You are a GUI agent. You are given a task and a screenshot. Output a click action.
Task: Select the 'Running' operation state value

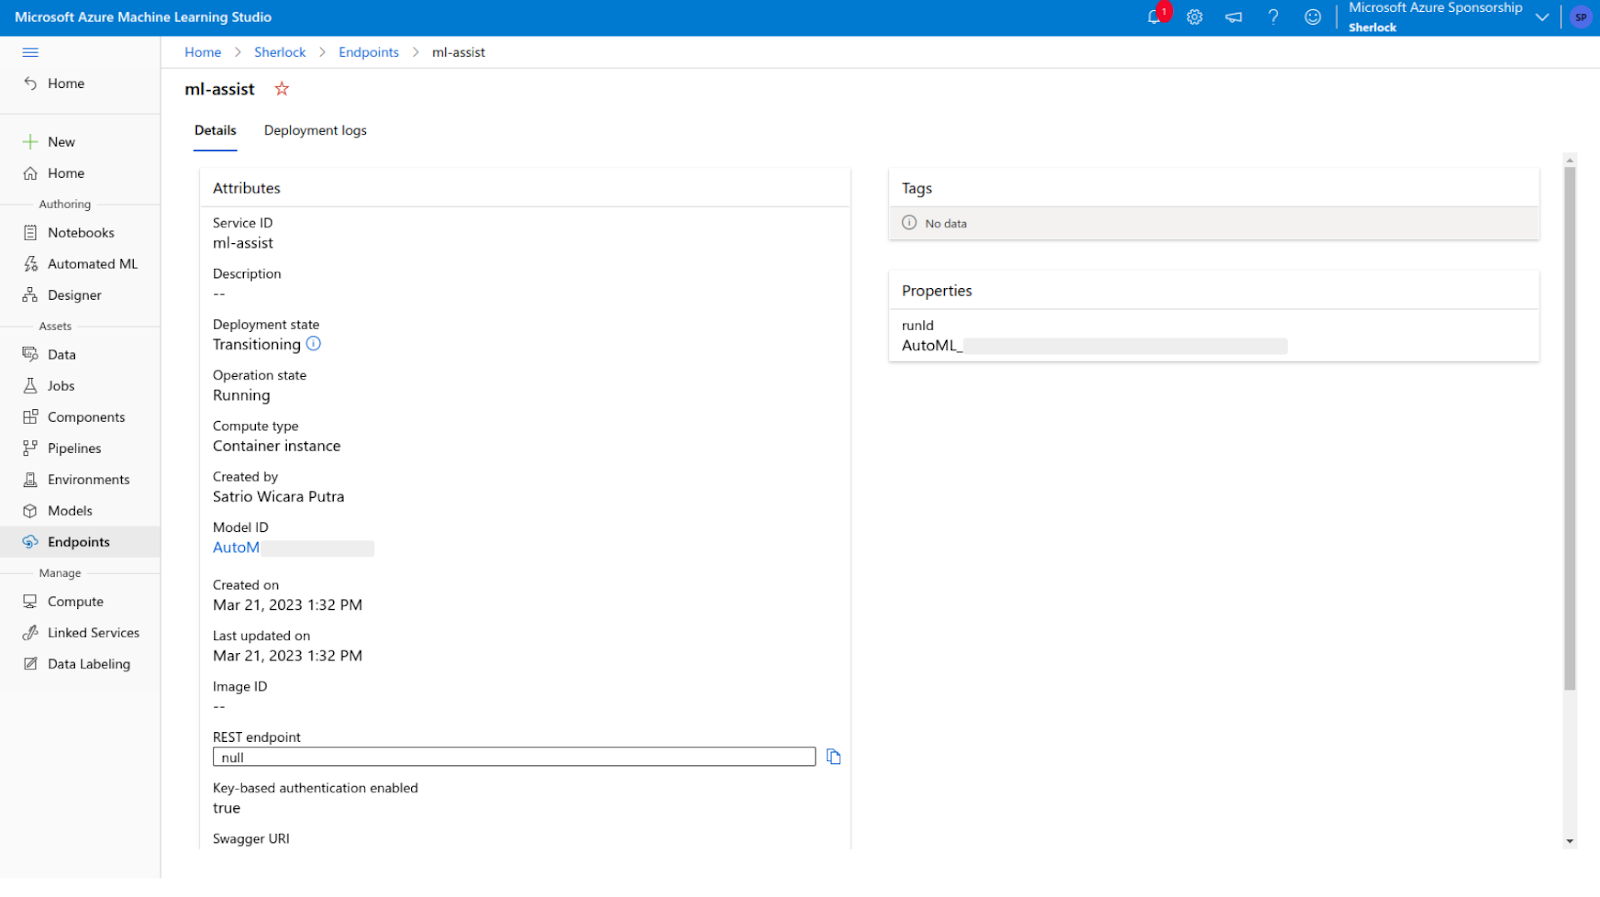pos(241,396)
